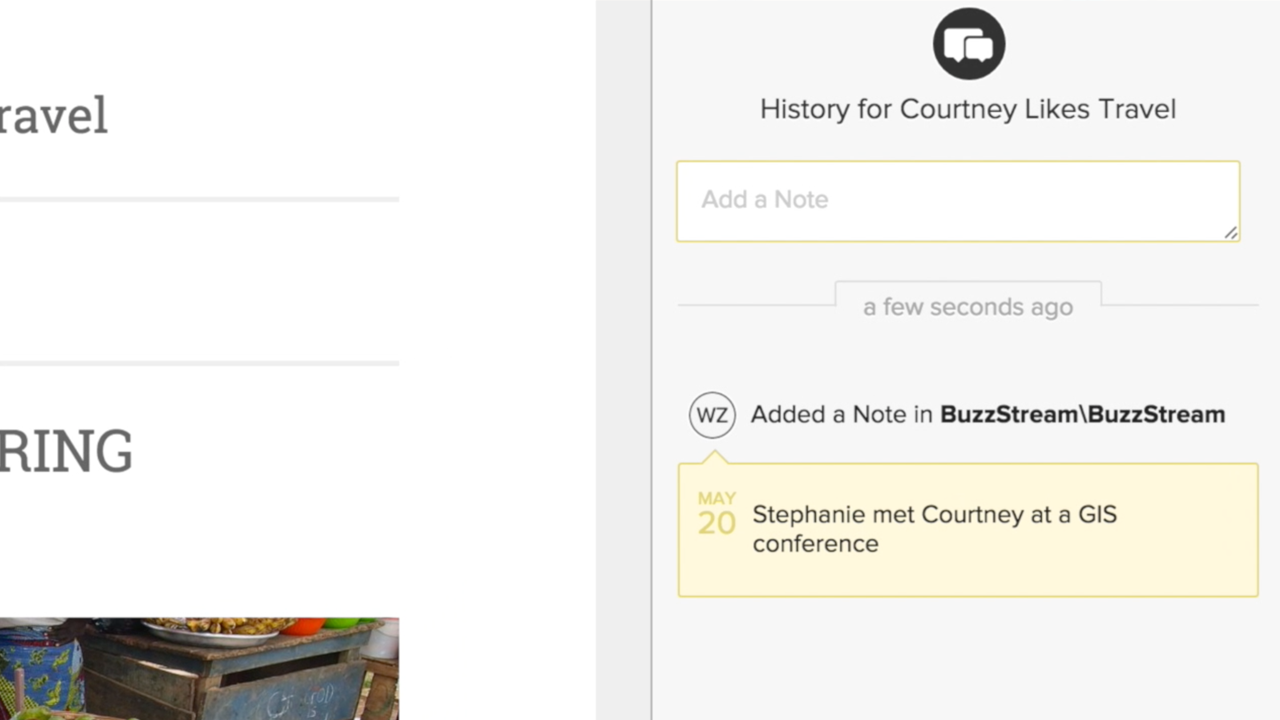Click the 'RING' section heading
This screenshot has width=1280, height=720.
coord(66,452)
